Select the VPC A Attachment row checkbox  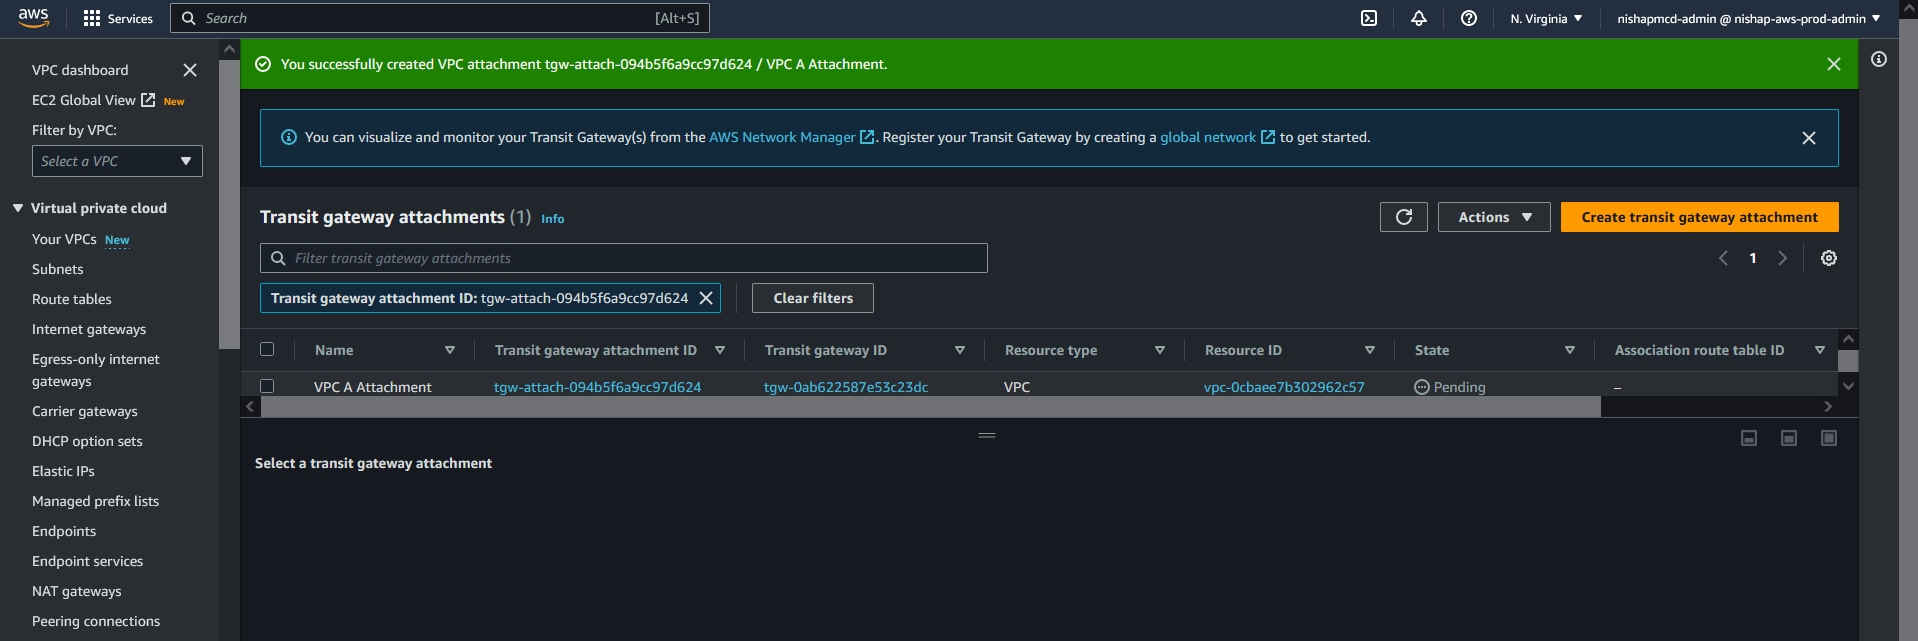[x=267, y=386]
